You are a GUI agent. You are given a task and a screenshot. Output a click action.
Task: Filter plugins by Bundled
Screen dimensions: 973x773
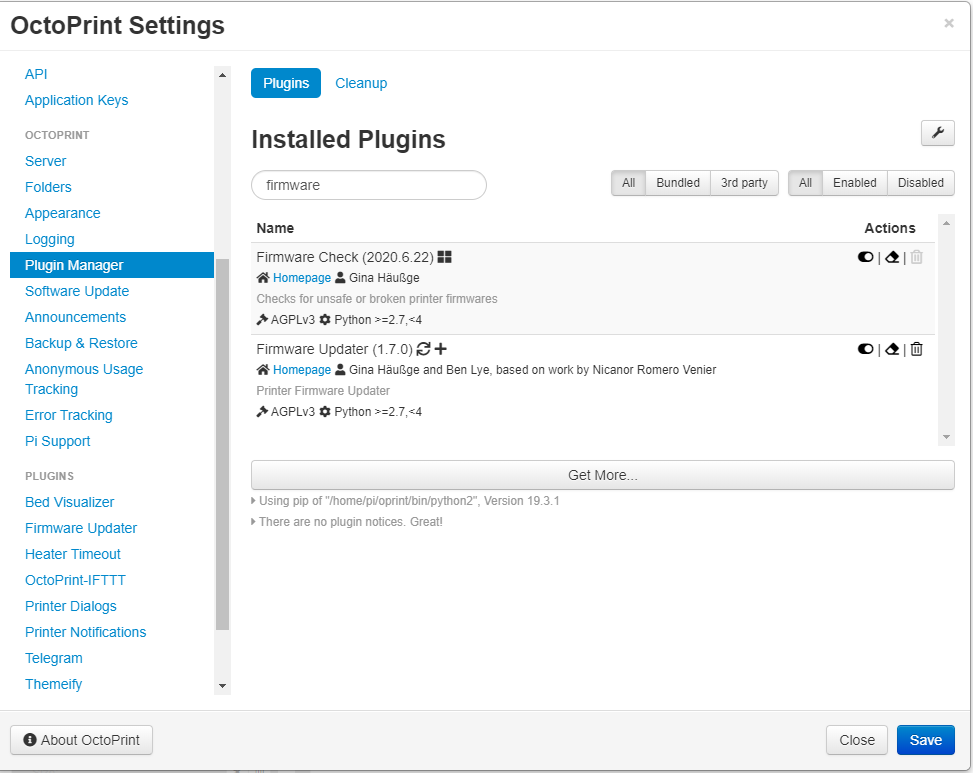(678, 183)
